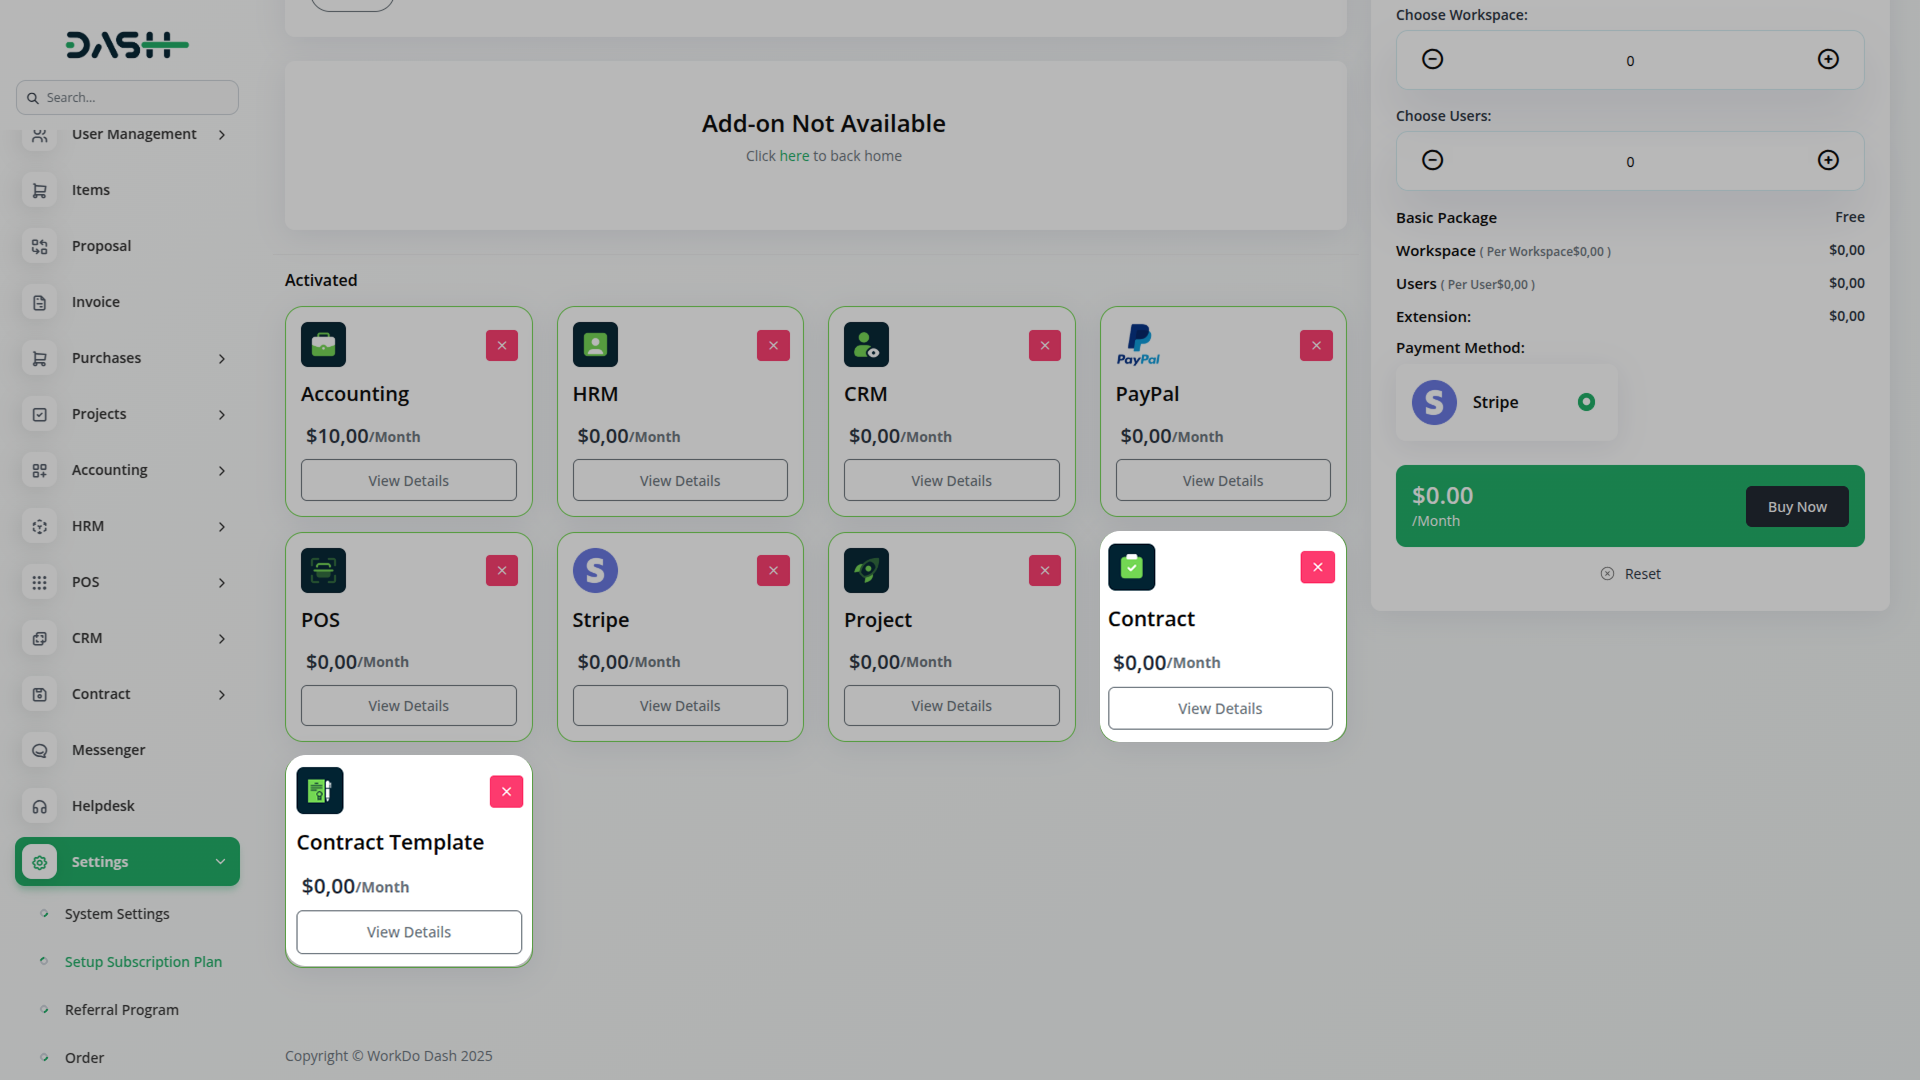
Task: Click the Invoice sidebar icon
Action: pos(40,302)
